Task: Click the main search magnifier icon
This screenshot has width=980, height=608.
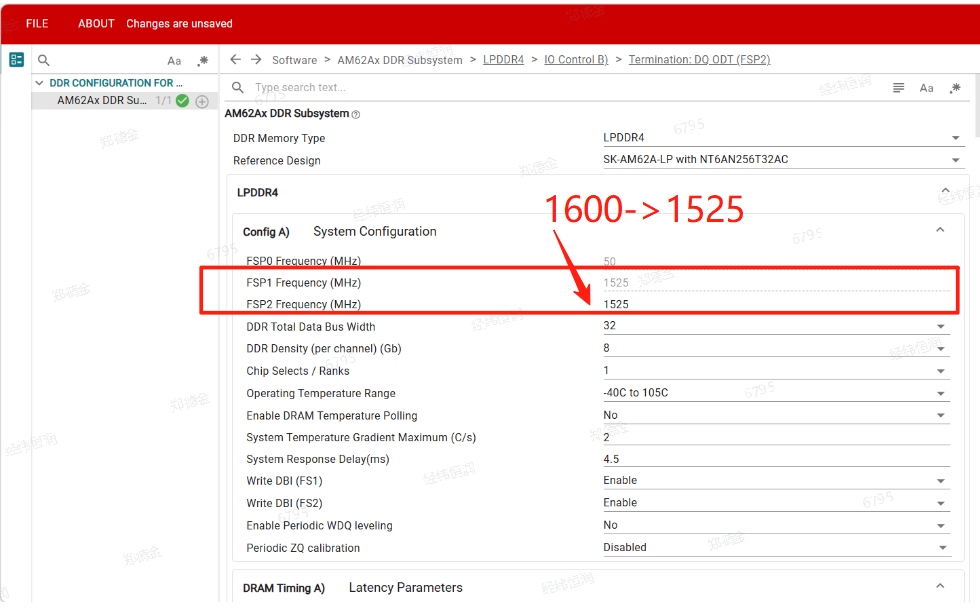Action: pyautogui.click(x=238, y=87)
